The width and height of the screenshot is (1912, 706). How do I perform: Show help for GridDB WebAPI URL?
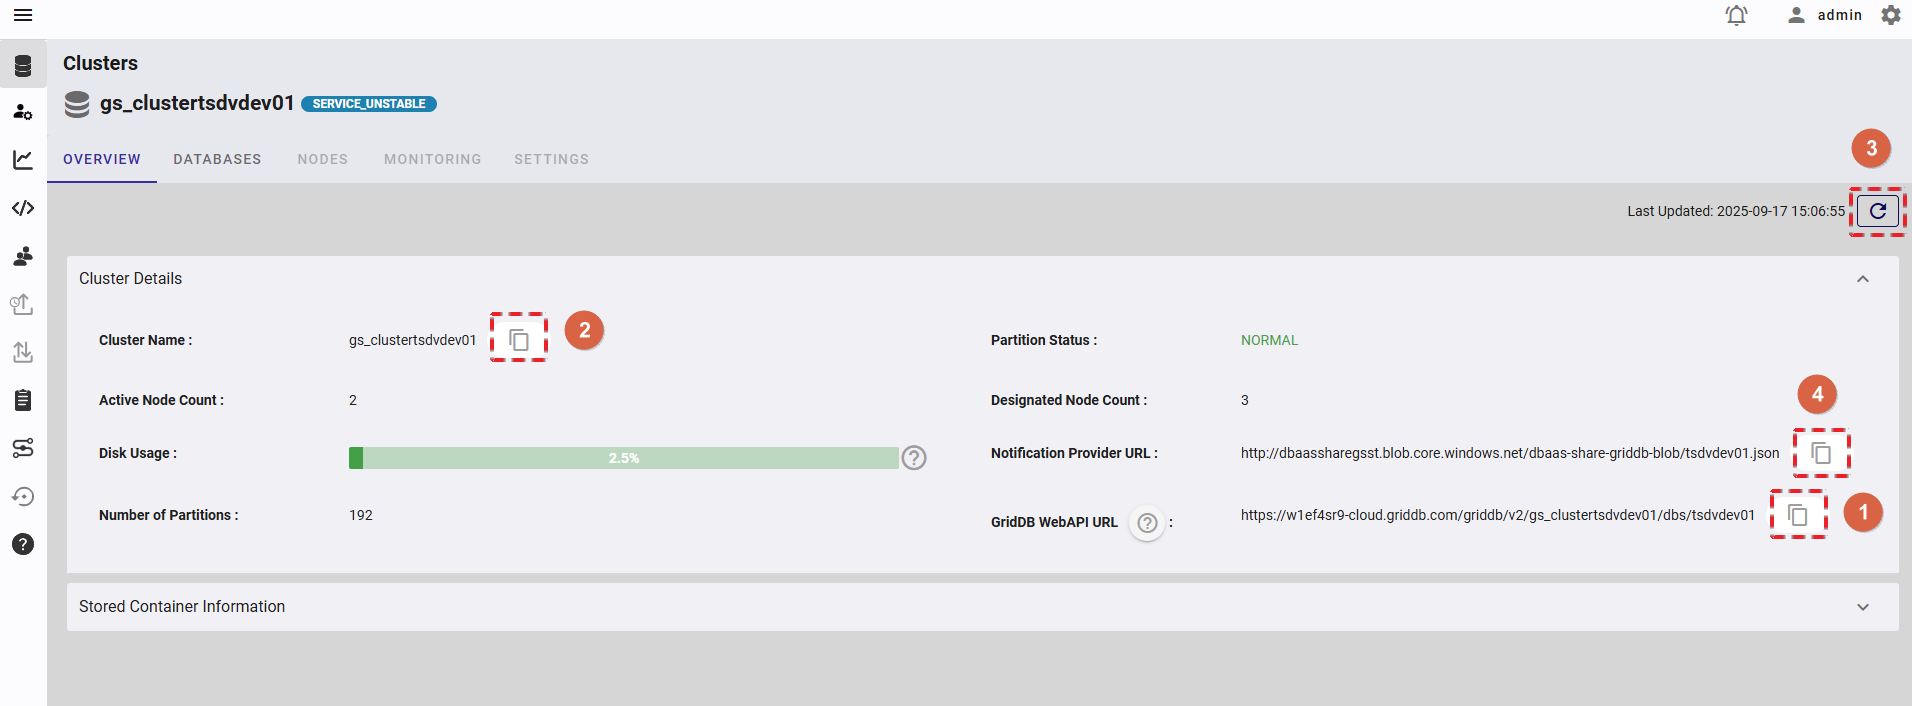coord(1148,523)
